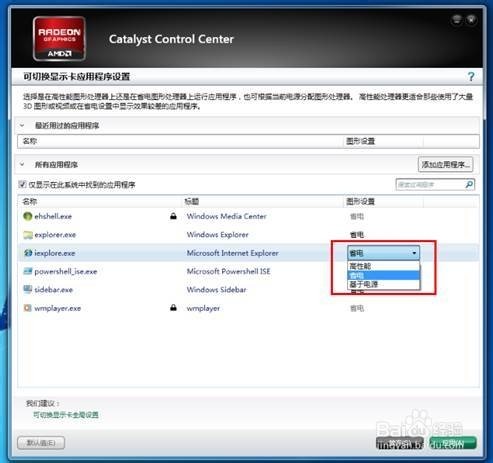The image size is (493, 463).
Task: Open the switchable graphics global settings link
Action: coord(66,415)
